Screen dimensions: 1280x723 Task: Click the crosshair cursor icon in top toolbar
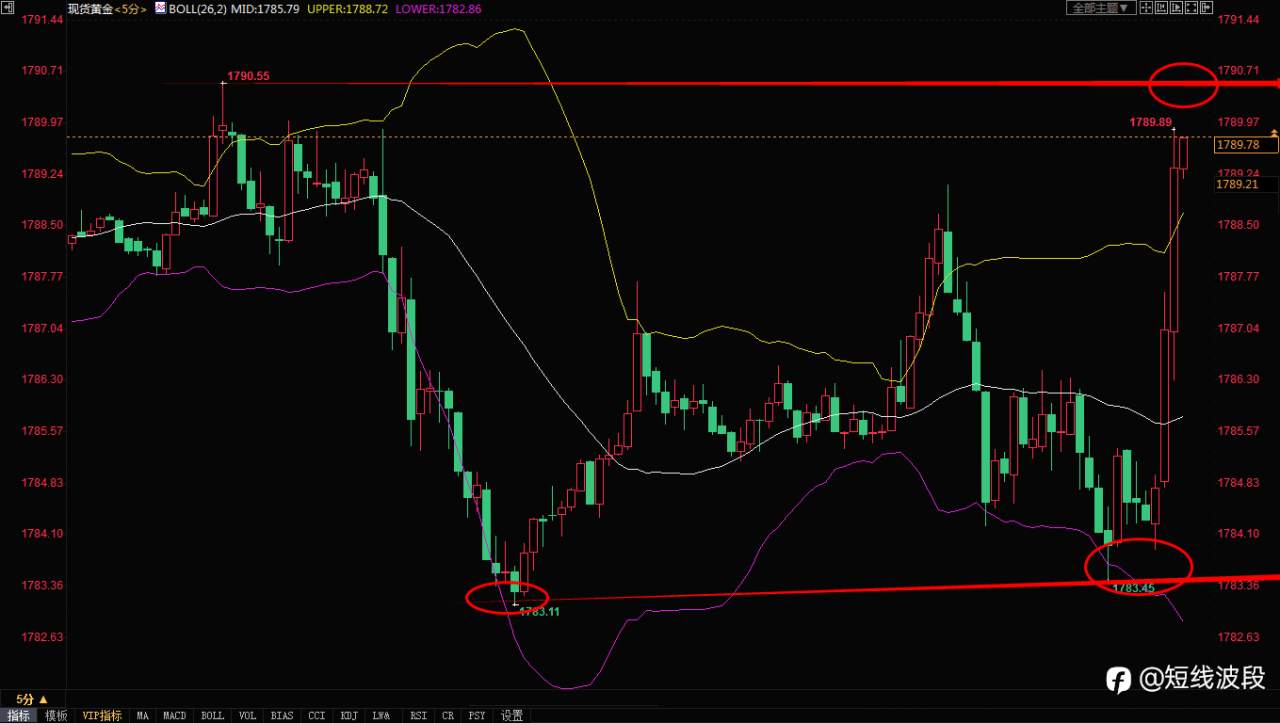click(1146, 8)
